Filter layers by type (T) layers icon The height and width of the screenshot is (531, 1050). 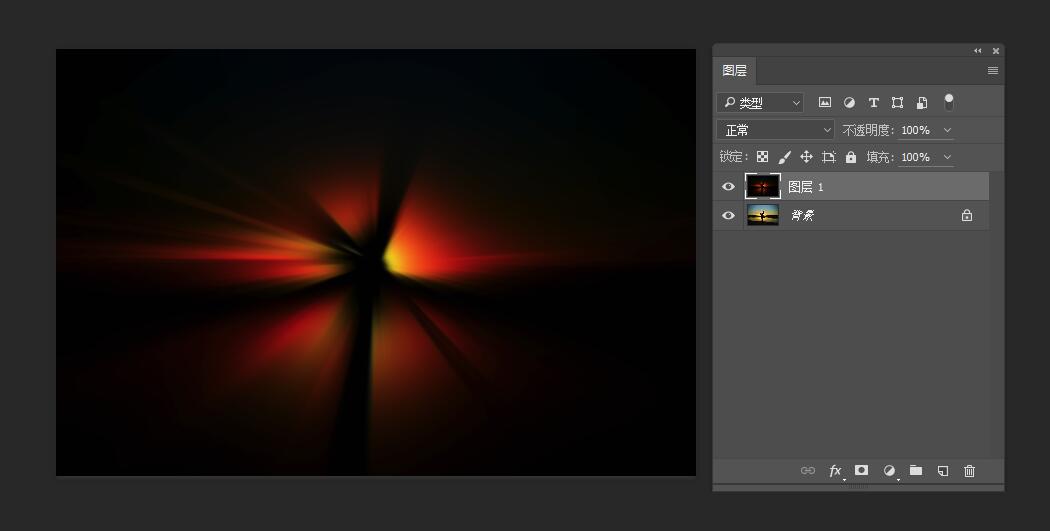pos(873,102)
